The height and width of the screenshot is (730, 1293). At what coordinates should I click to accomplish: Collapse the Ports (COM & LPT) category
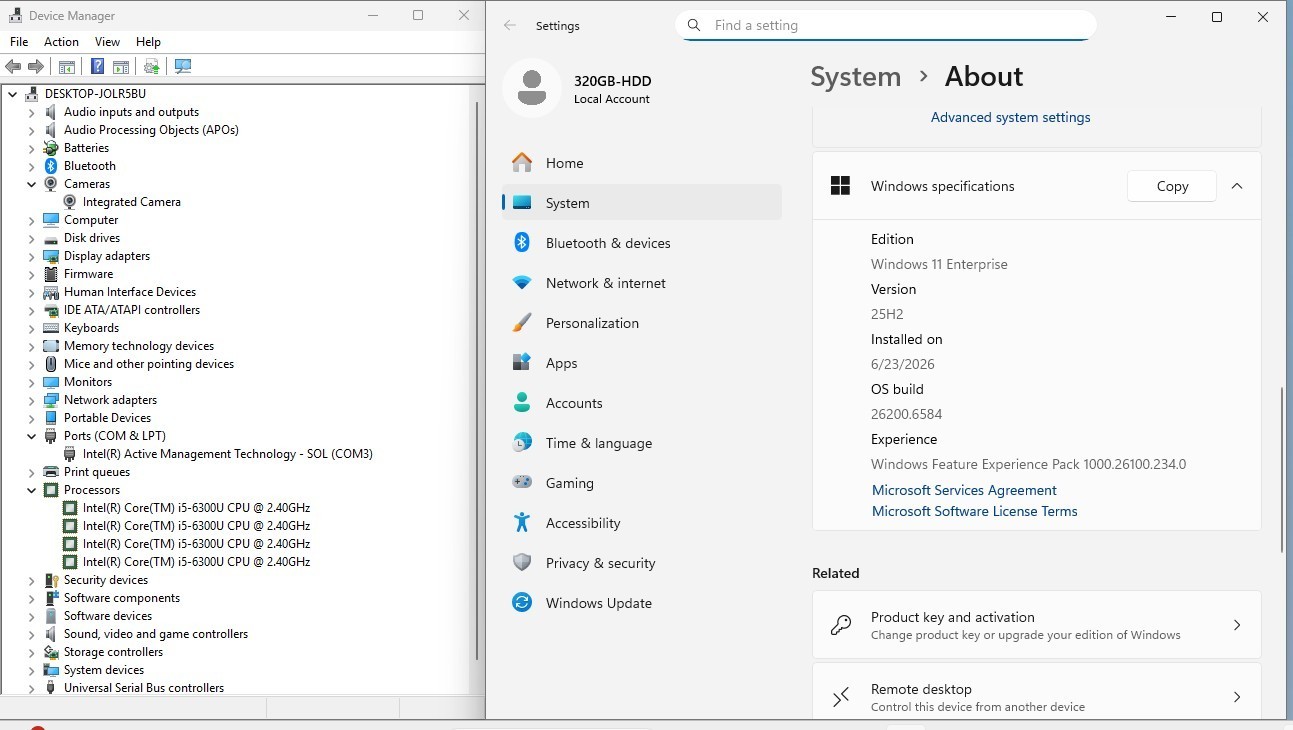pos(32,436)
